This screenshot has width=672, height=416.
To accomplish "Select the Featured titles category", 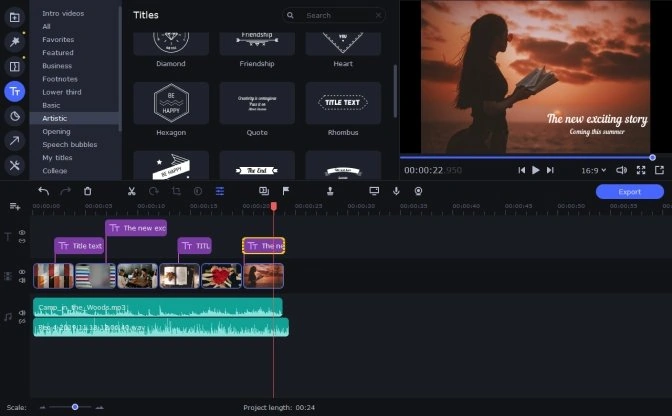I will (58, 53).
